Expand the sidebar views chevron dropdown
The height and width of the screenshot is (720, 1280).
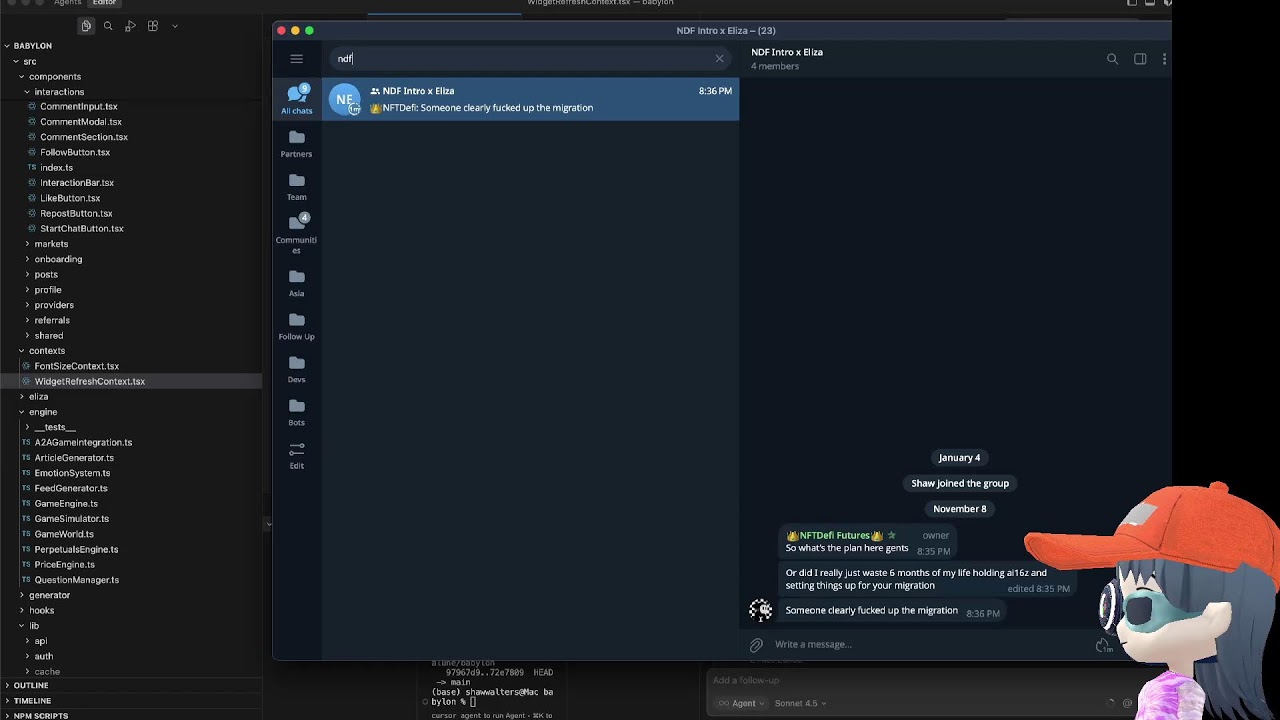175,26
